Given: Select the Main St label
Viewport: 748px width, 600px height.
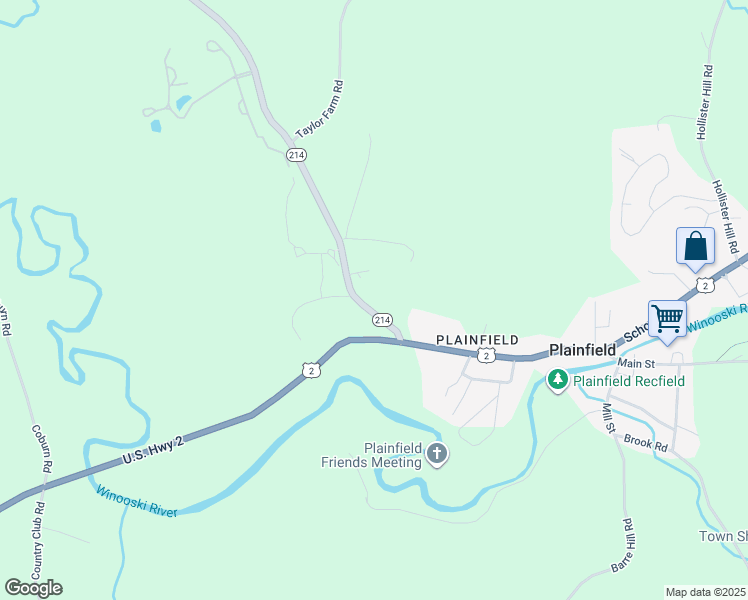Looking at the screenshot, I should coord(636,363).
